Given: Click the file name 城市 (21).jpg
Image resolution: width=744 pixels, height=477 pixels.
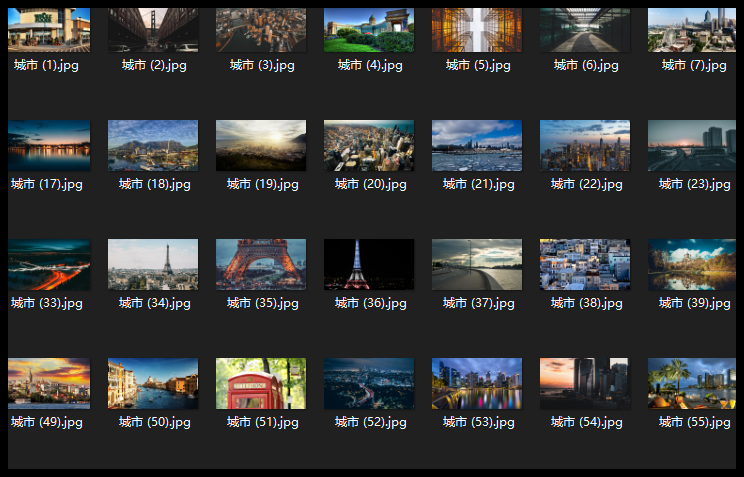Looking at the screenshot, I should tap(479, 184).
